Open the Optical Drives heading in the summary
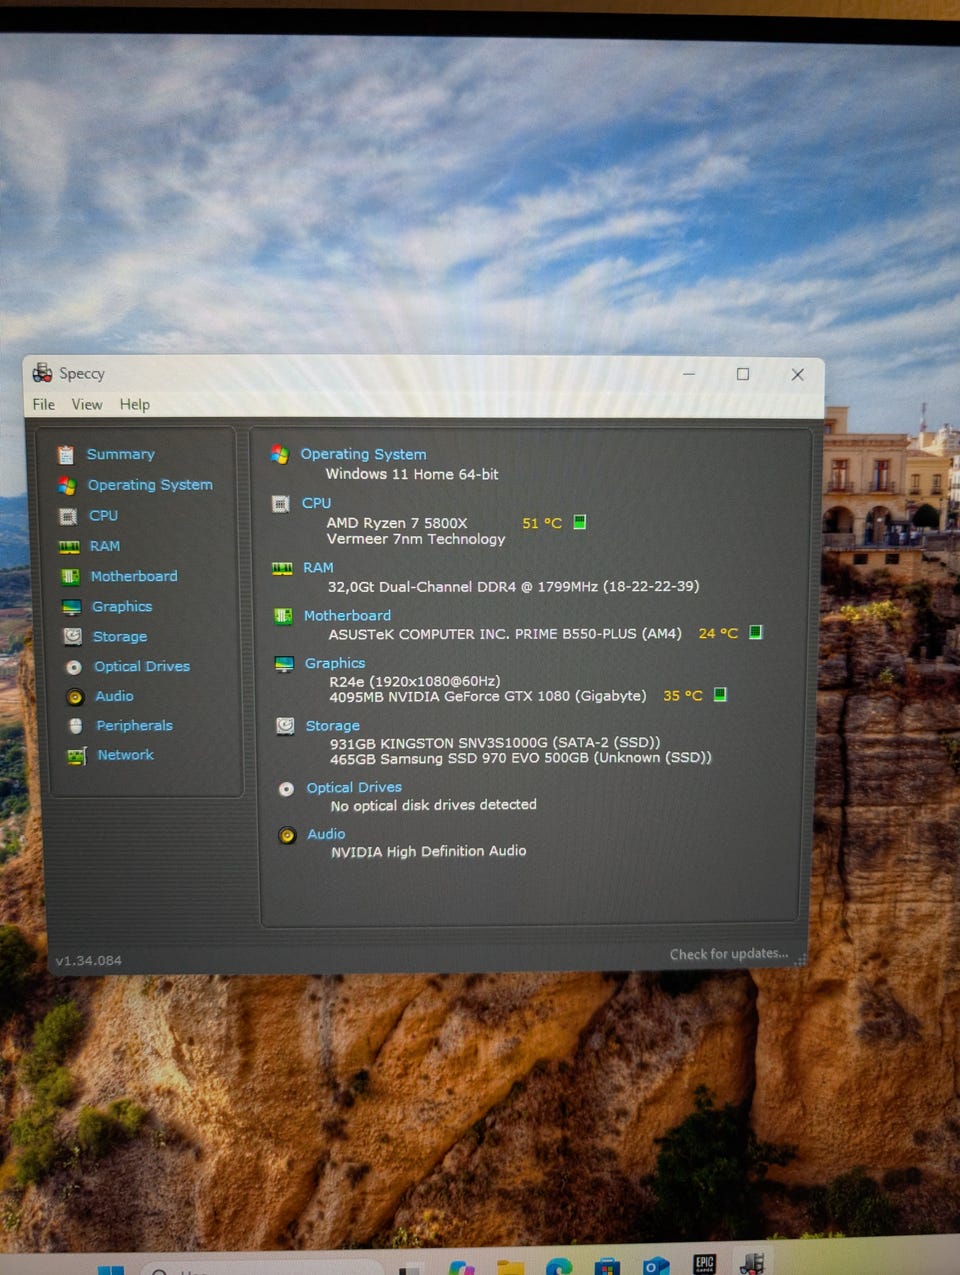The image size is (960, 1275). click(354, 787)
